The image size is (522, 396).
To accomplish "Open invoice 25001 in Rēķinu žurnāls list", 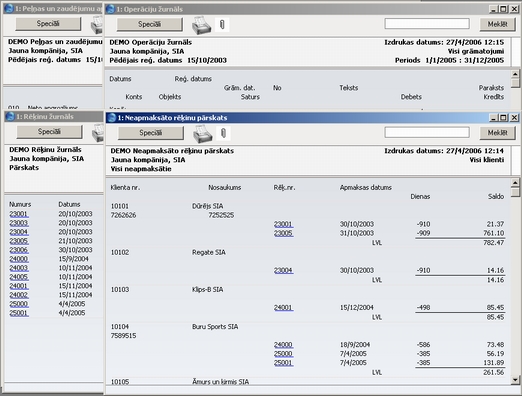I will 19,313.
